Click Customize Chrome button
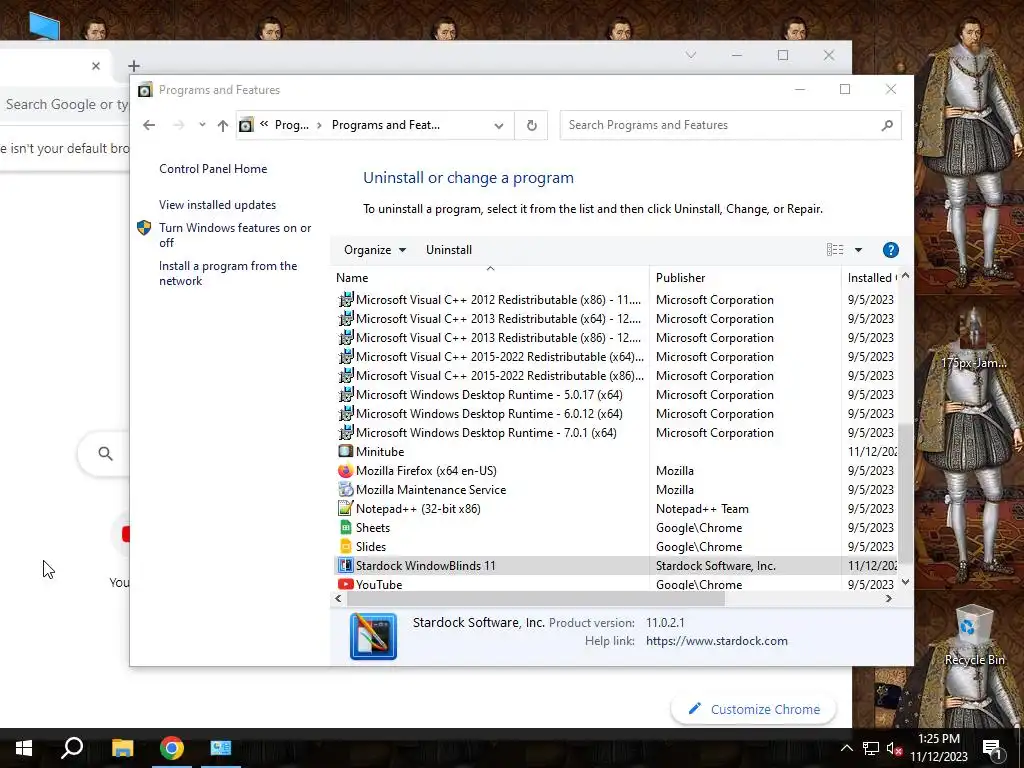Viewport: 1024px width, 768px height. [754, 709]
